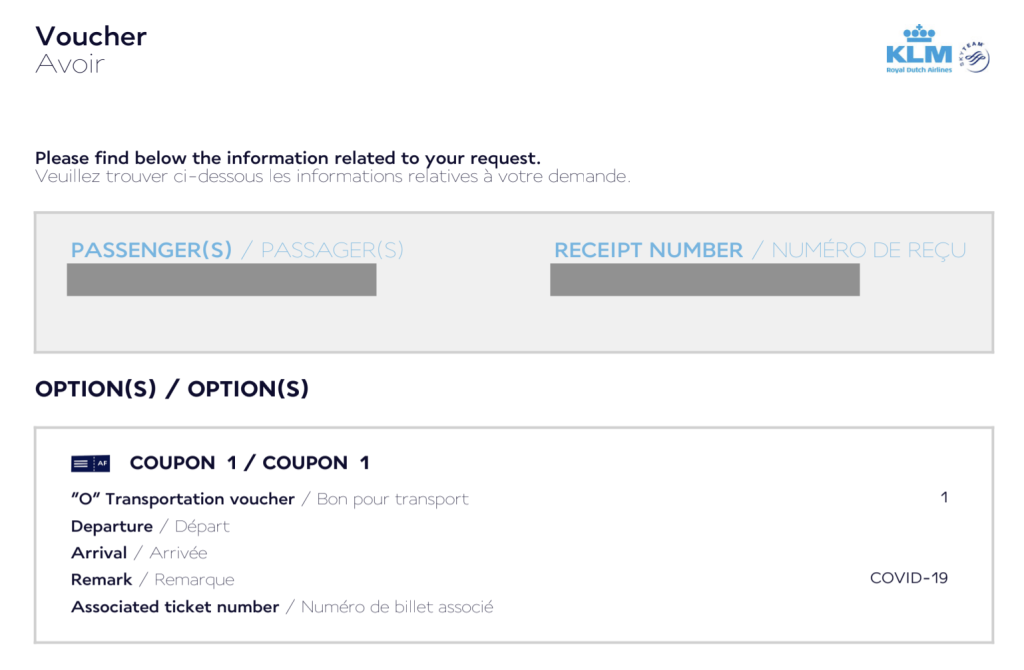Click the Associated ticket number label

coord(175,607)
